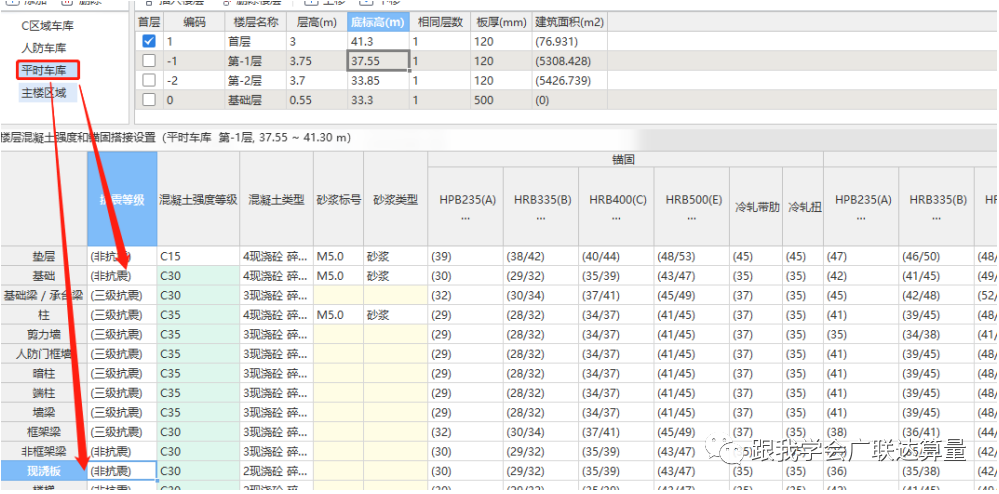
Task: Click 砂浆 mortar type in 柱 row
Action: tap(396, 315)
